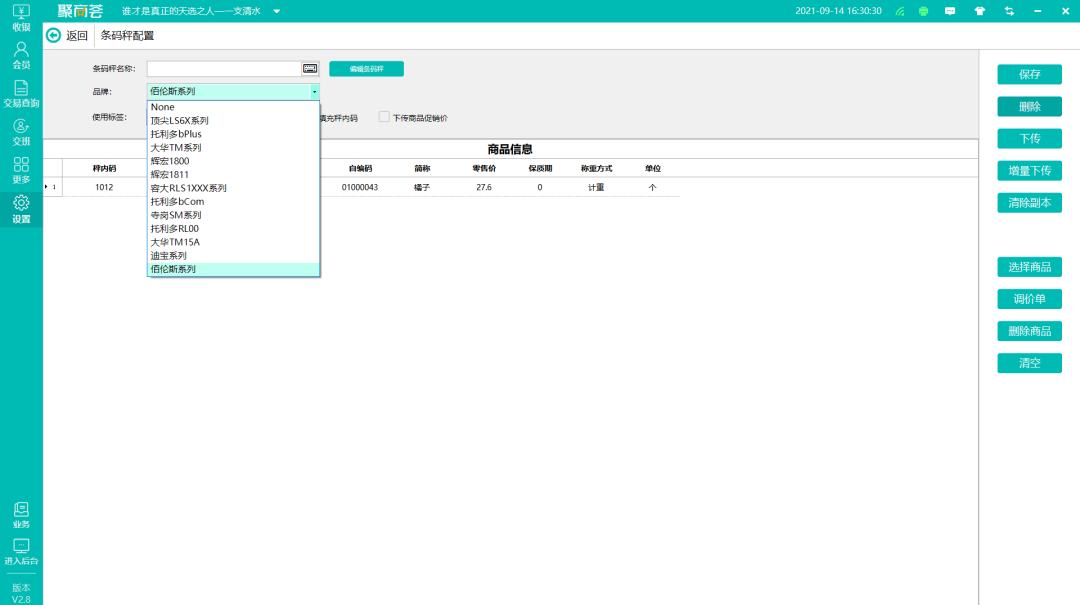This screenshot has height=605, width=1080.
Task: Expand the cashier name dropdown in title bar
Action: pyautogui.click(x=277, y=12)
